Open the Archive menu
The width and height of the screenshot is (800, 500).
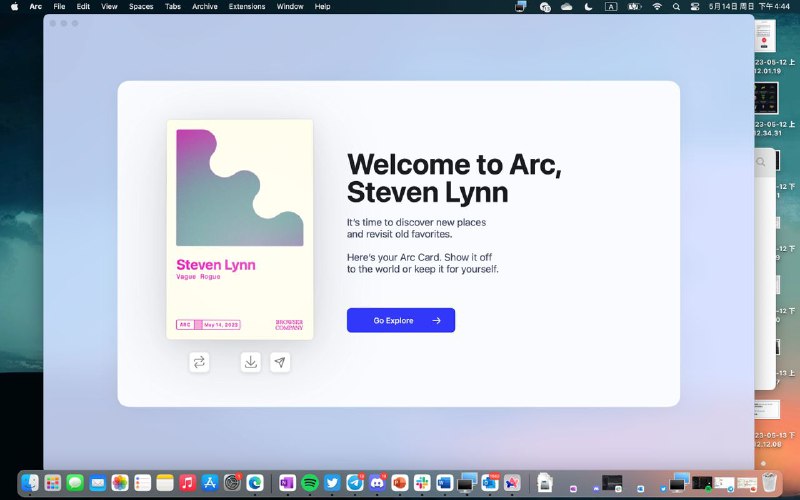point(204,6)
